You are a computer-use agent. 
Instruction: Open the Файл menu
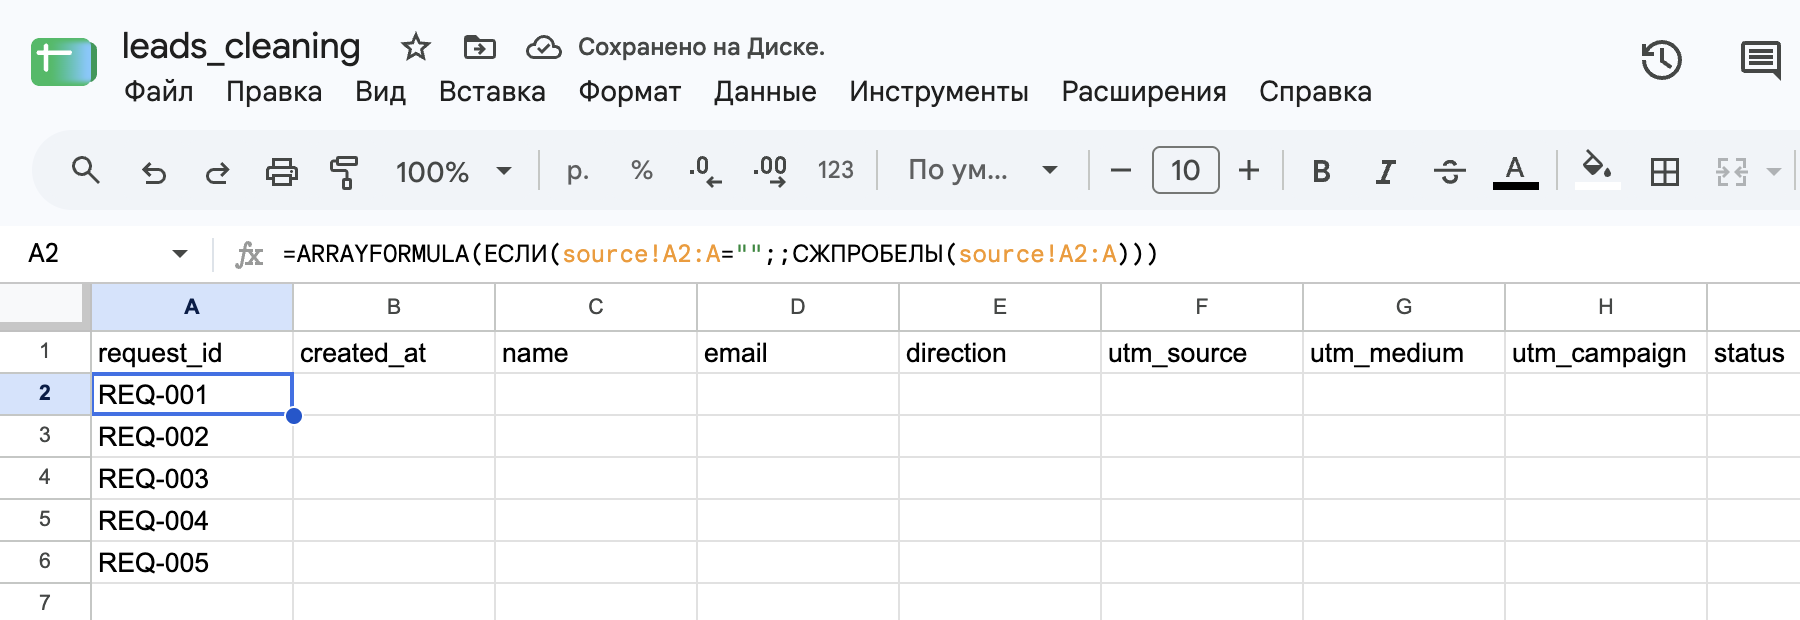pos(158,92)
